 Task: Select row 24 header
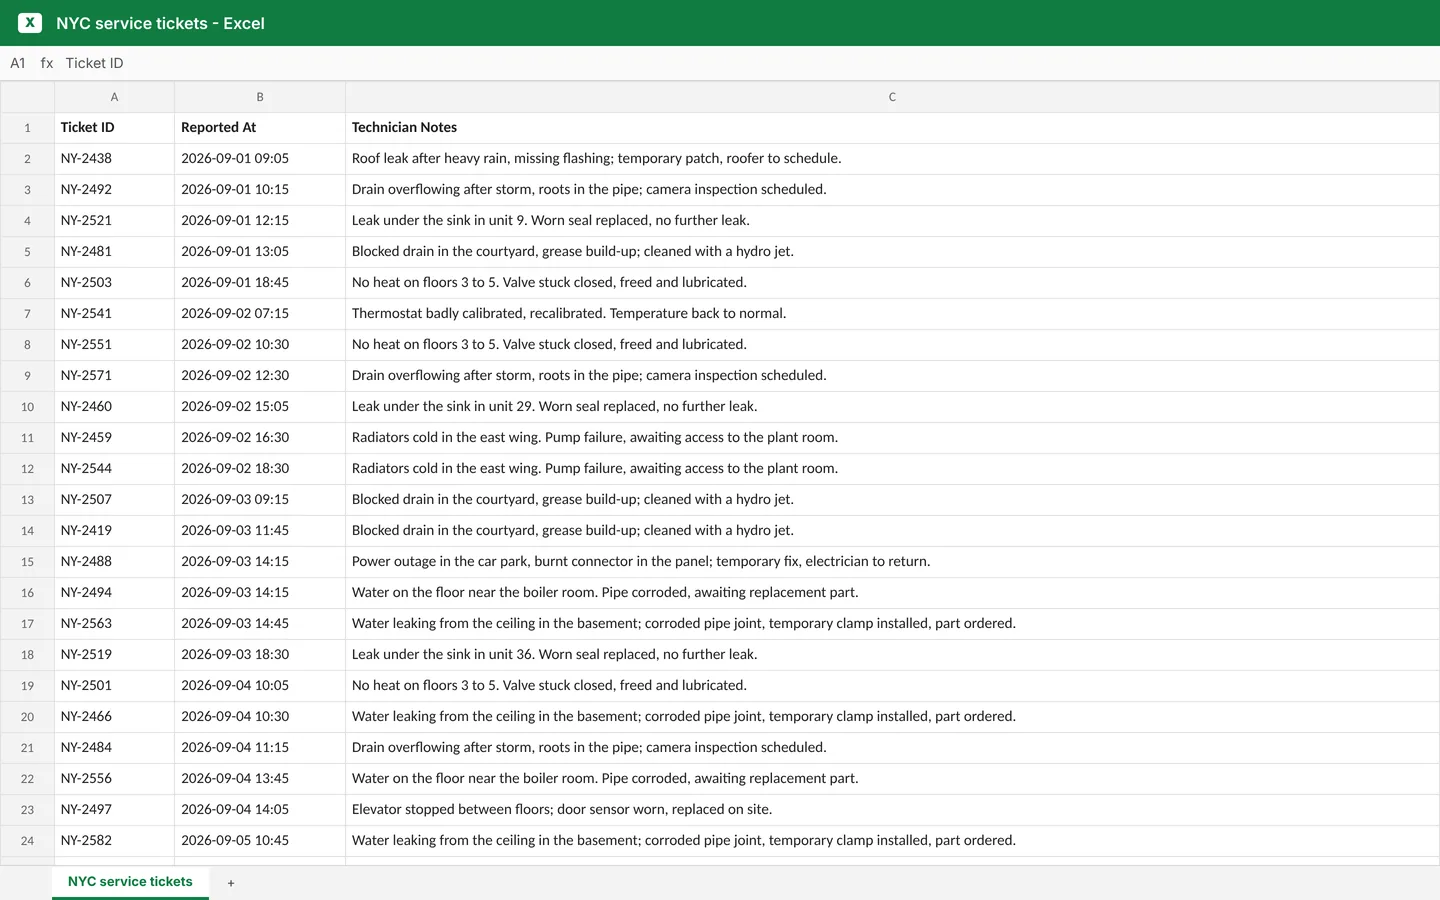(x=27, y=841)
